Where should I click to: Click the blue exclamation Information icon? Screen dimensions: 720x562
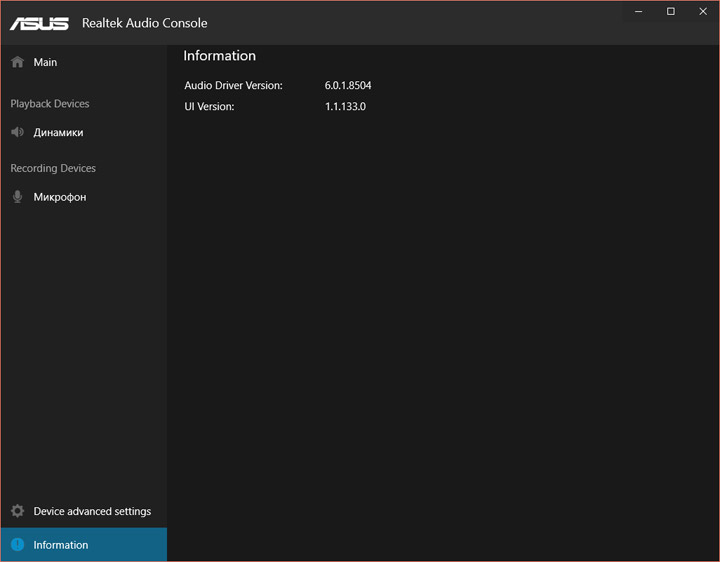click(17, 545)
